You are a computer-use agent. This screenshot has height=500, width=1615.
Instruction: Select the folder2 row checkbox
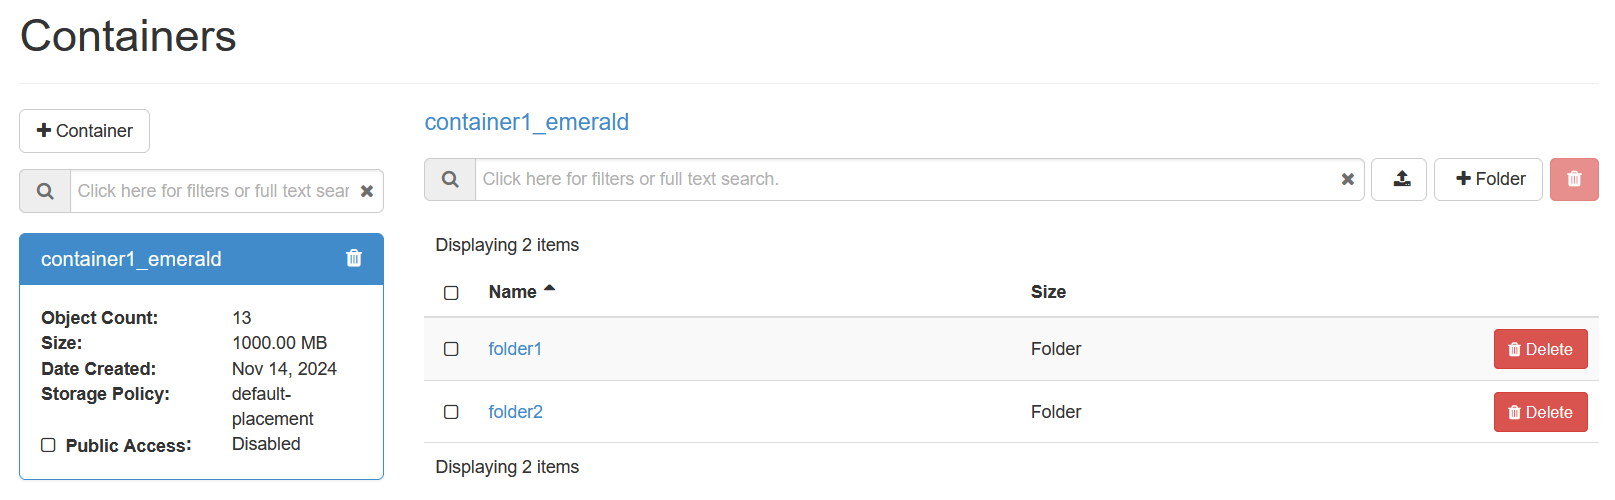pos(451,412)
